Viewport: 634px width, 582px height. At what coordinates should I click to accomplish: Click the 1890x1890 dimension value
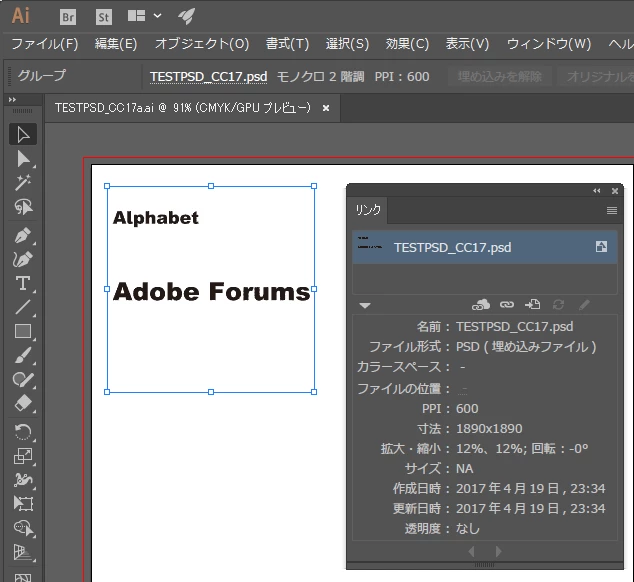[489, 429]
